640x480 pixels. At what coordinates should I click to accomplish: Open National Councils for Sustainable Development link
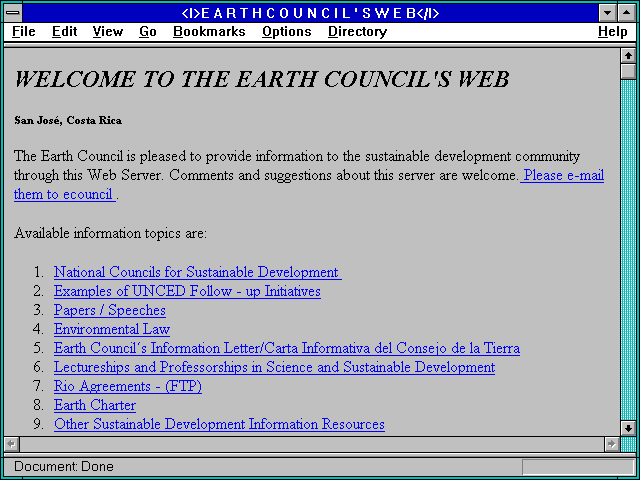pos(198,272)
